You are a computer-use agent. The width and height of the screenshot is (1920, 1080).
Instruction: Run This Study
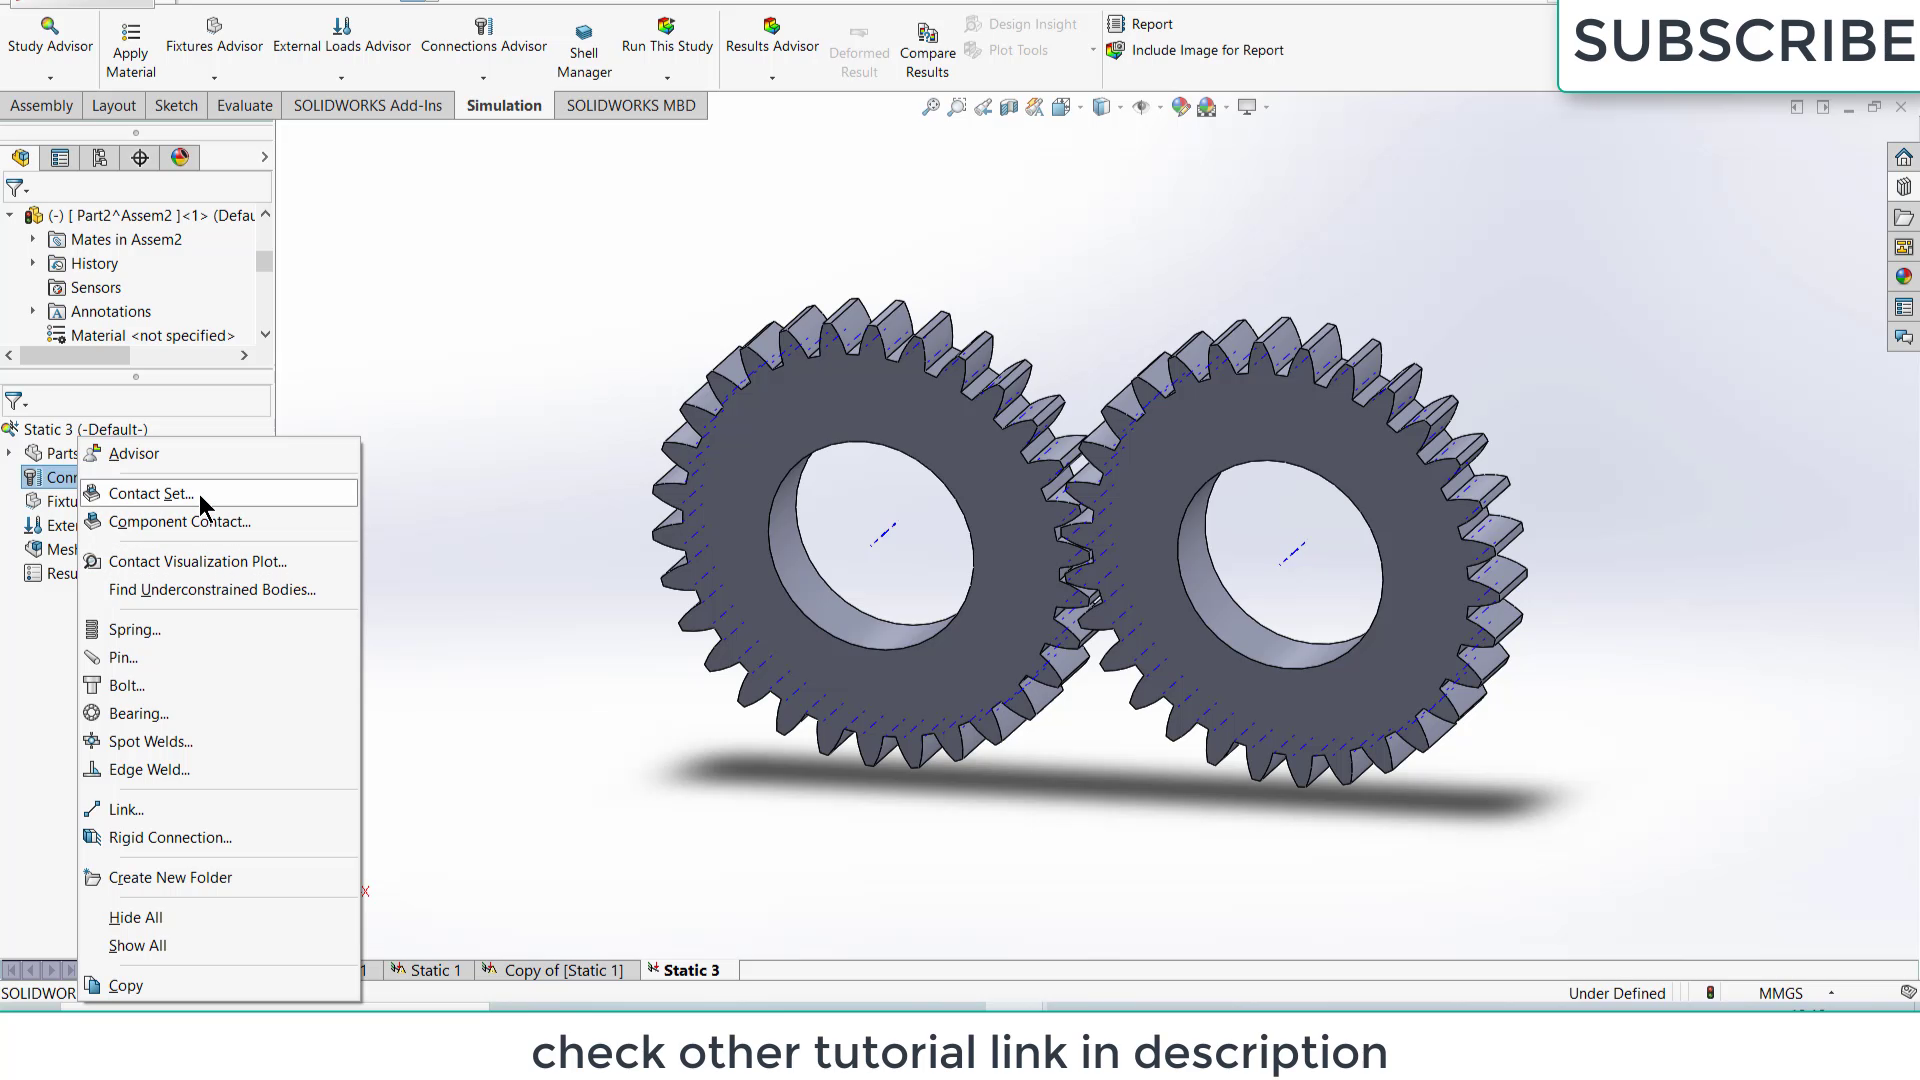[665, 40]
